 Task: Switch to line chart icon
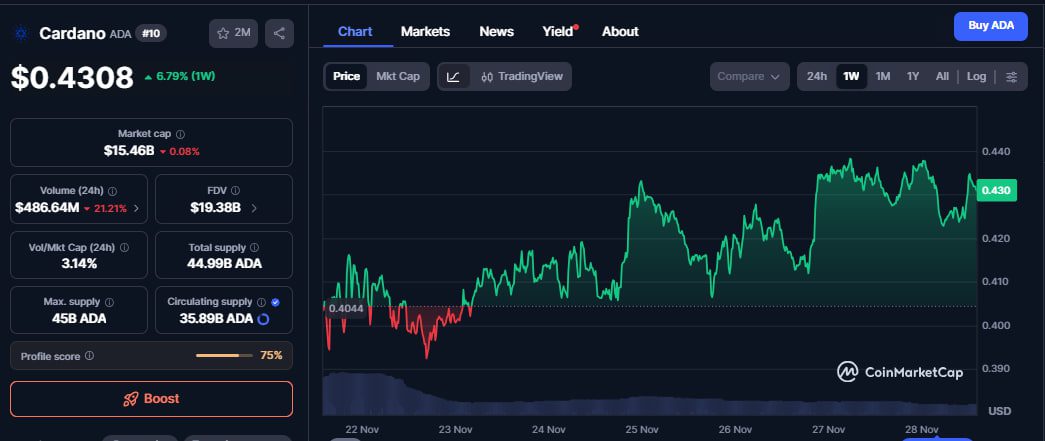point(453,77)
